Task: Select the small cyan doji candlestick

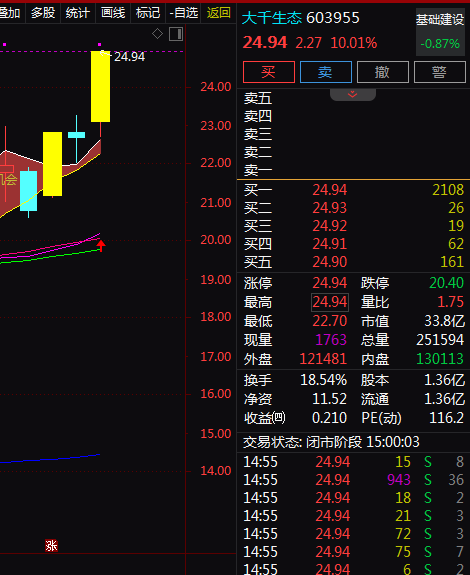Action: pyautogui.click(x=77, y=135)
